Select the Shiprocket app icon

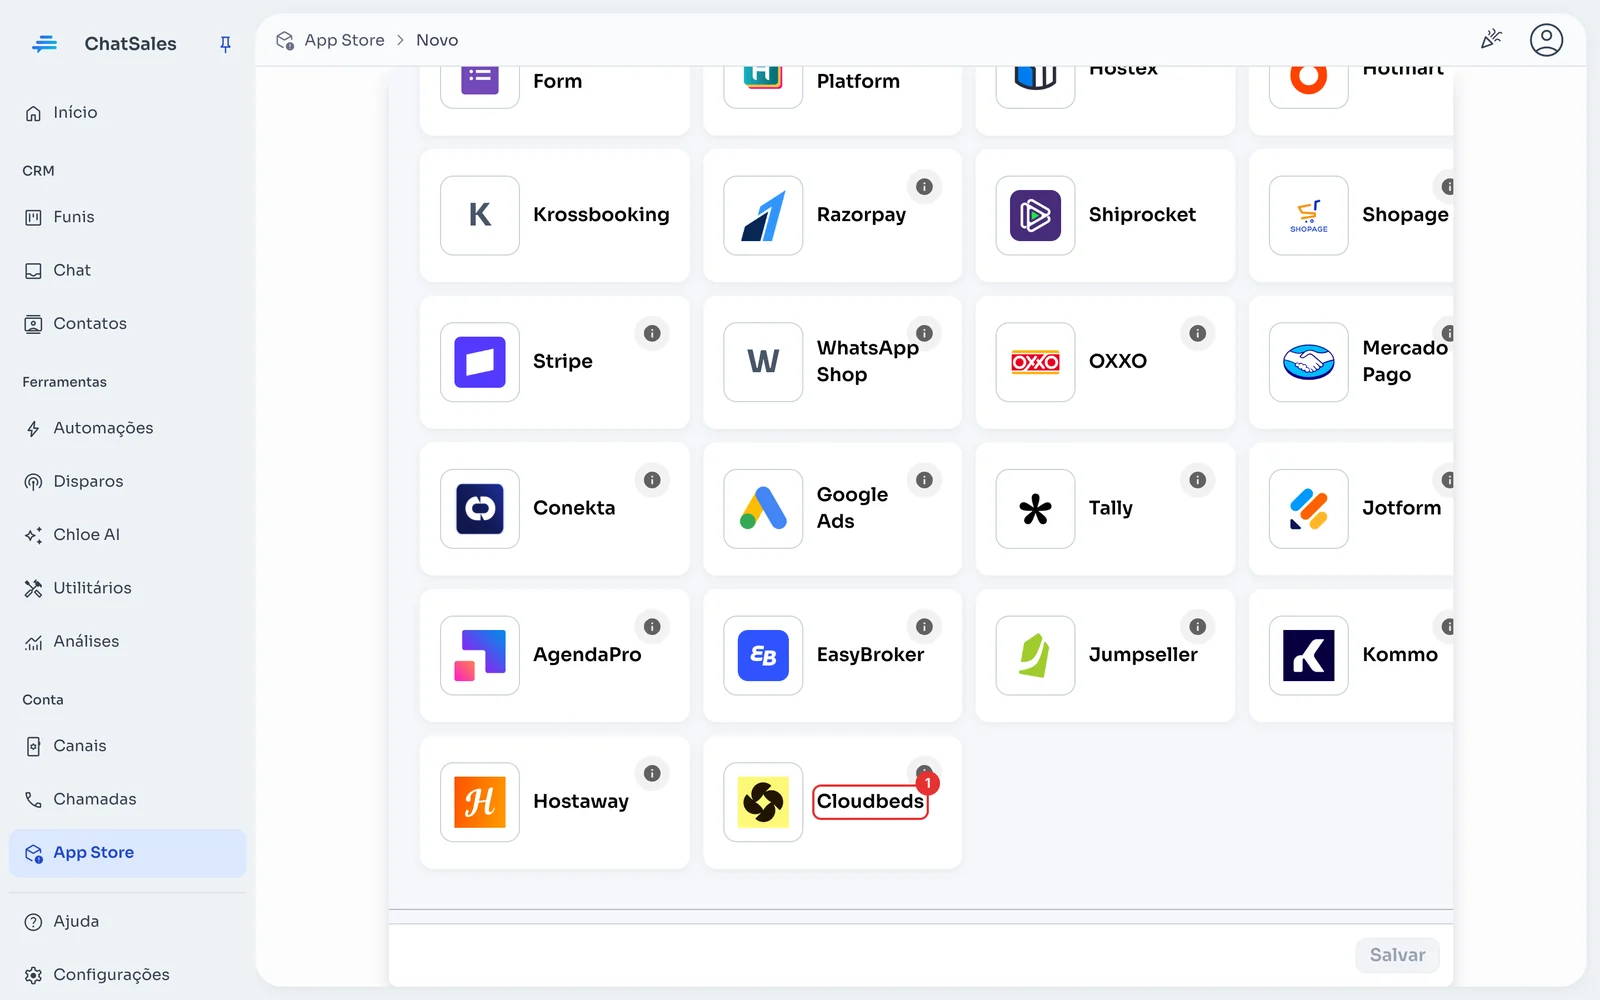tap(1035, 215)
